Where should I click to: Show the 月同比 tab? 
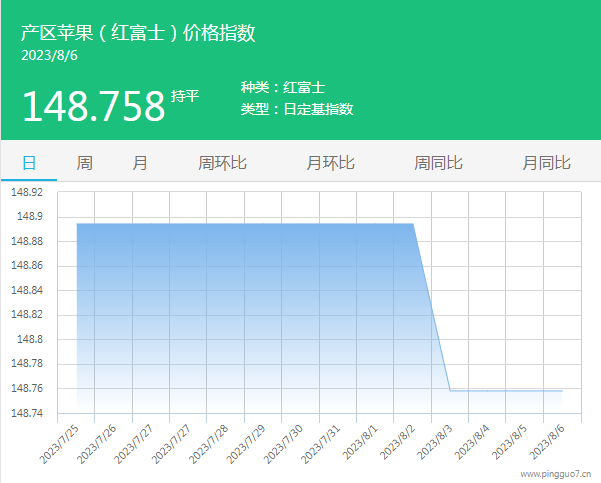(546, 163)
